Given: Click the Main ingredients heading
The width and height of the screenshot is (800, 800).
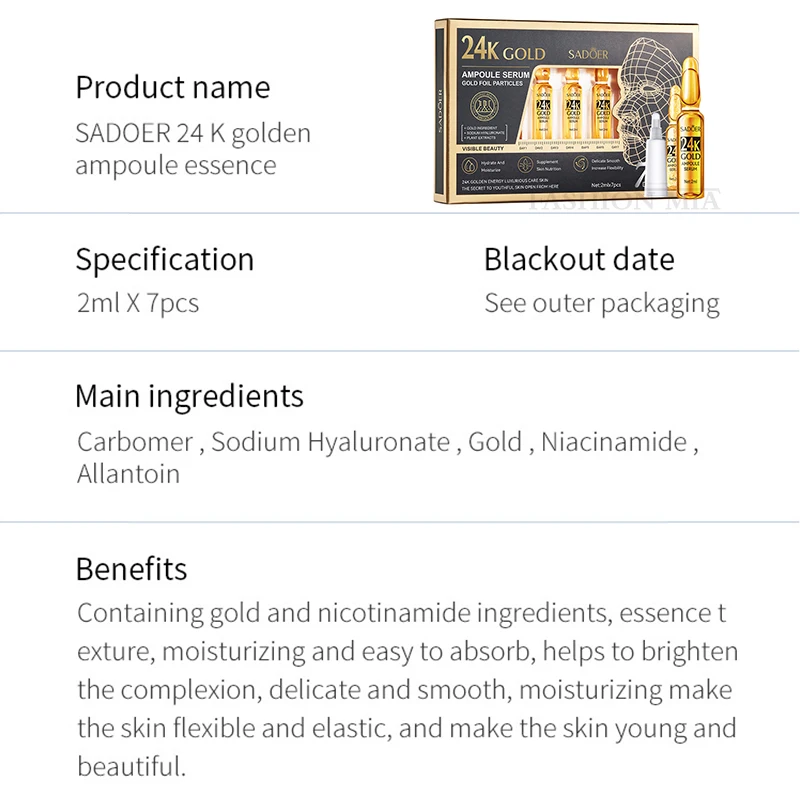Looking at the screenshot, I should click(x=189, y=396).
